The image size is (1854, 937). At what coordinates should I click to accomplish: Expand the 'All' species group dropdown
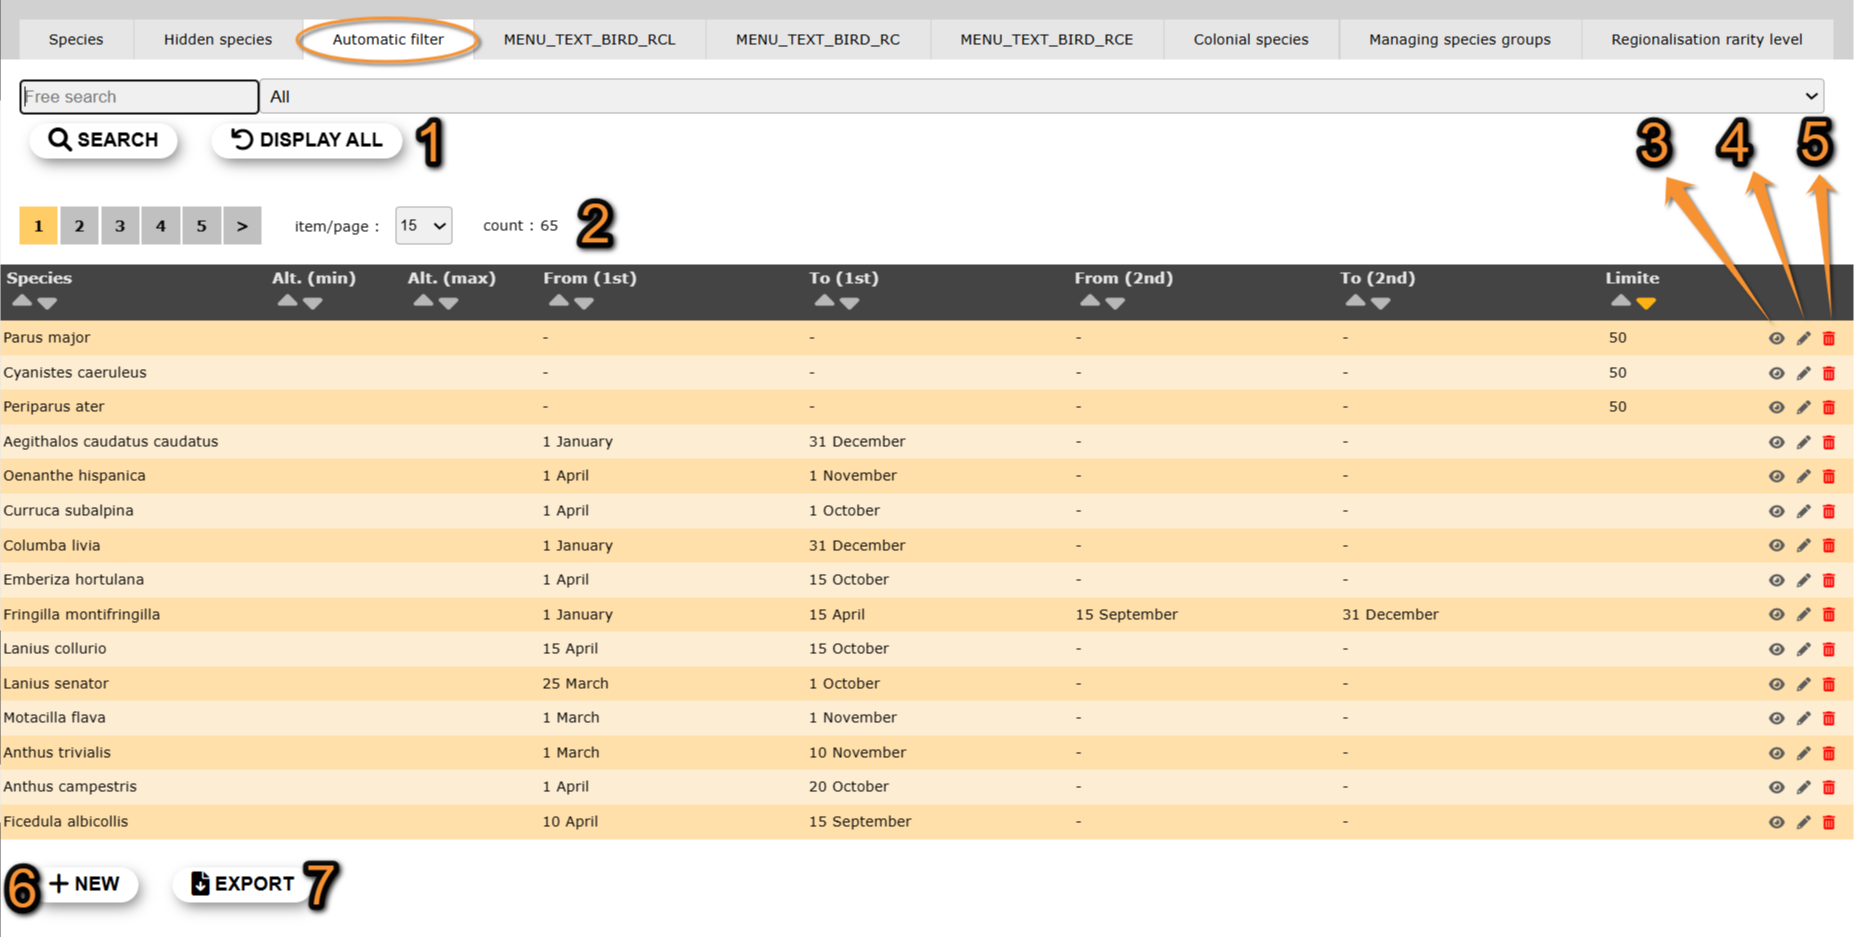[1040, 97]
